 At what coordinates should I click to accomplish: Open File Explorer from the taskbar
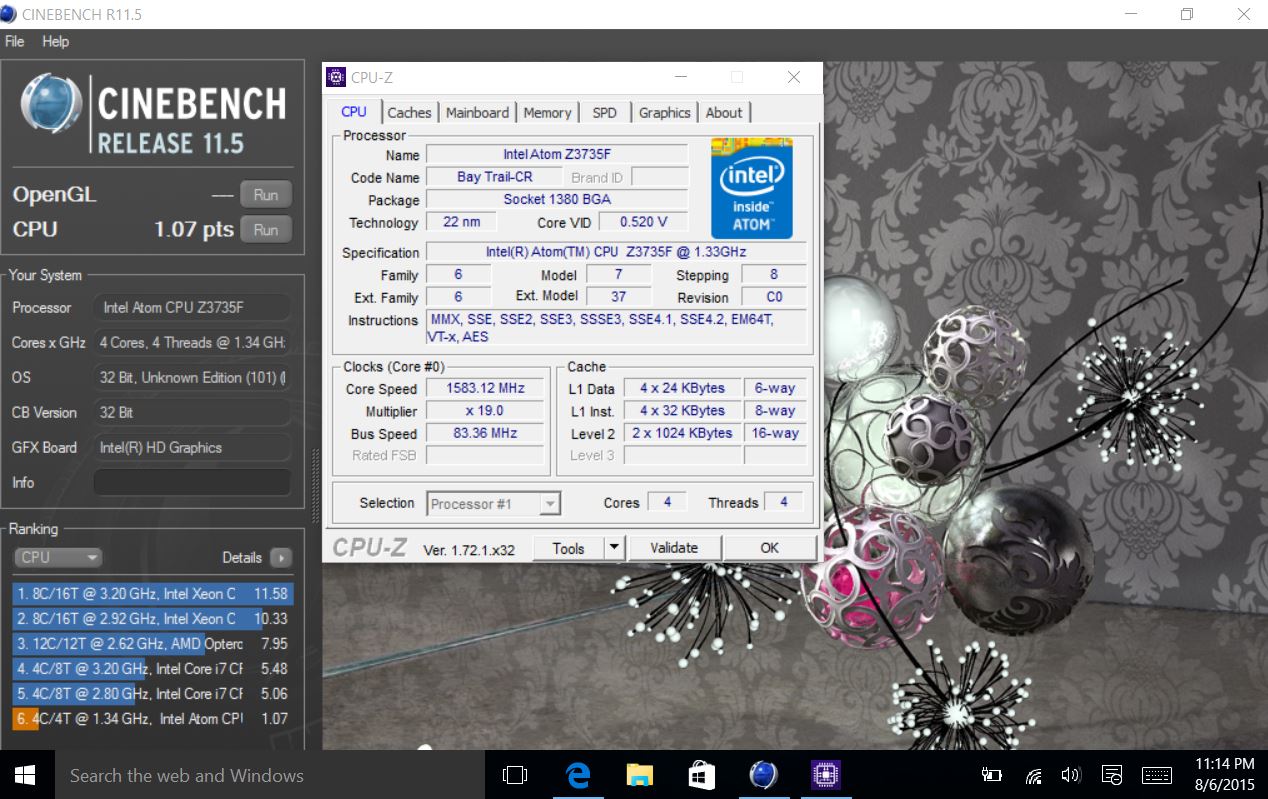pyautogui.click(x=640, y=775)
